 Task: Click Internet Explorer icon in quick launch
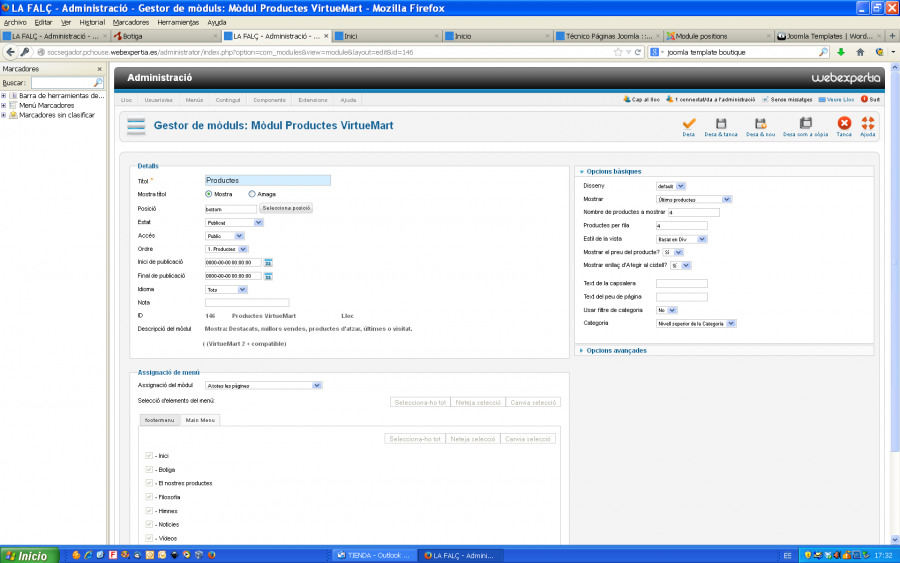click(88, 555)
